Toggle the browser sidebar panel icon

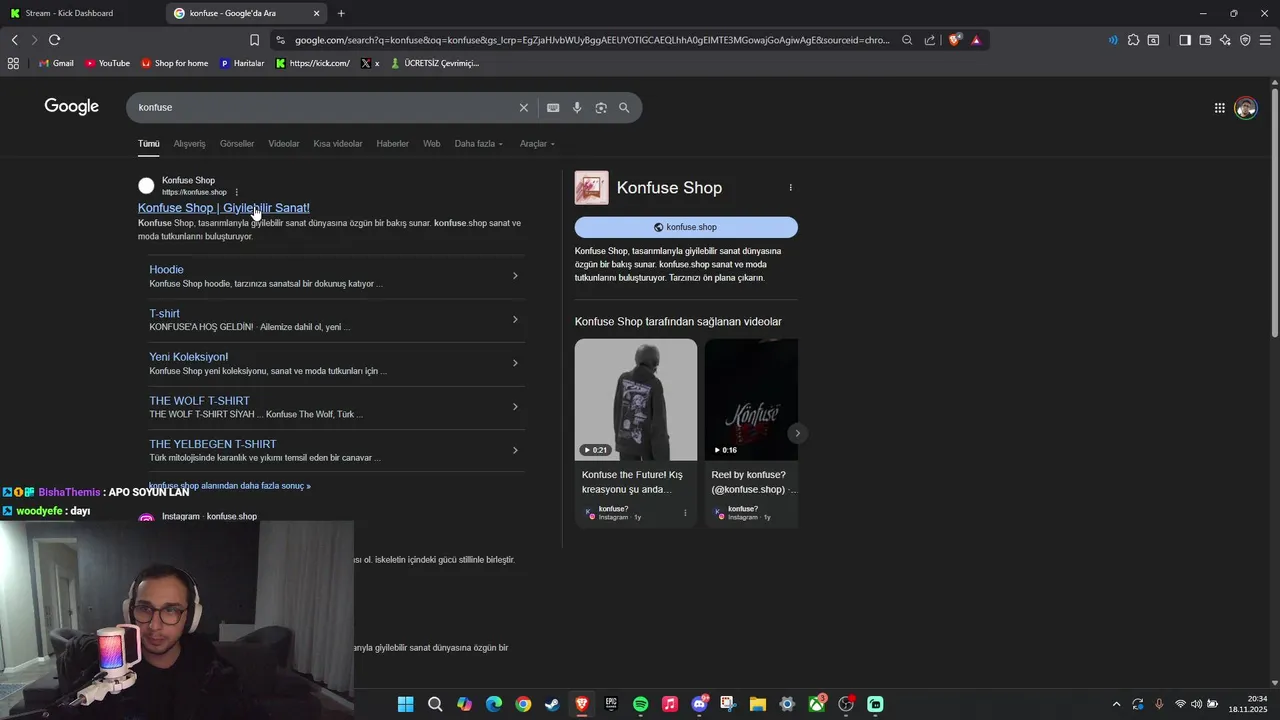click(x=1185, y=40)
